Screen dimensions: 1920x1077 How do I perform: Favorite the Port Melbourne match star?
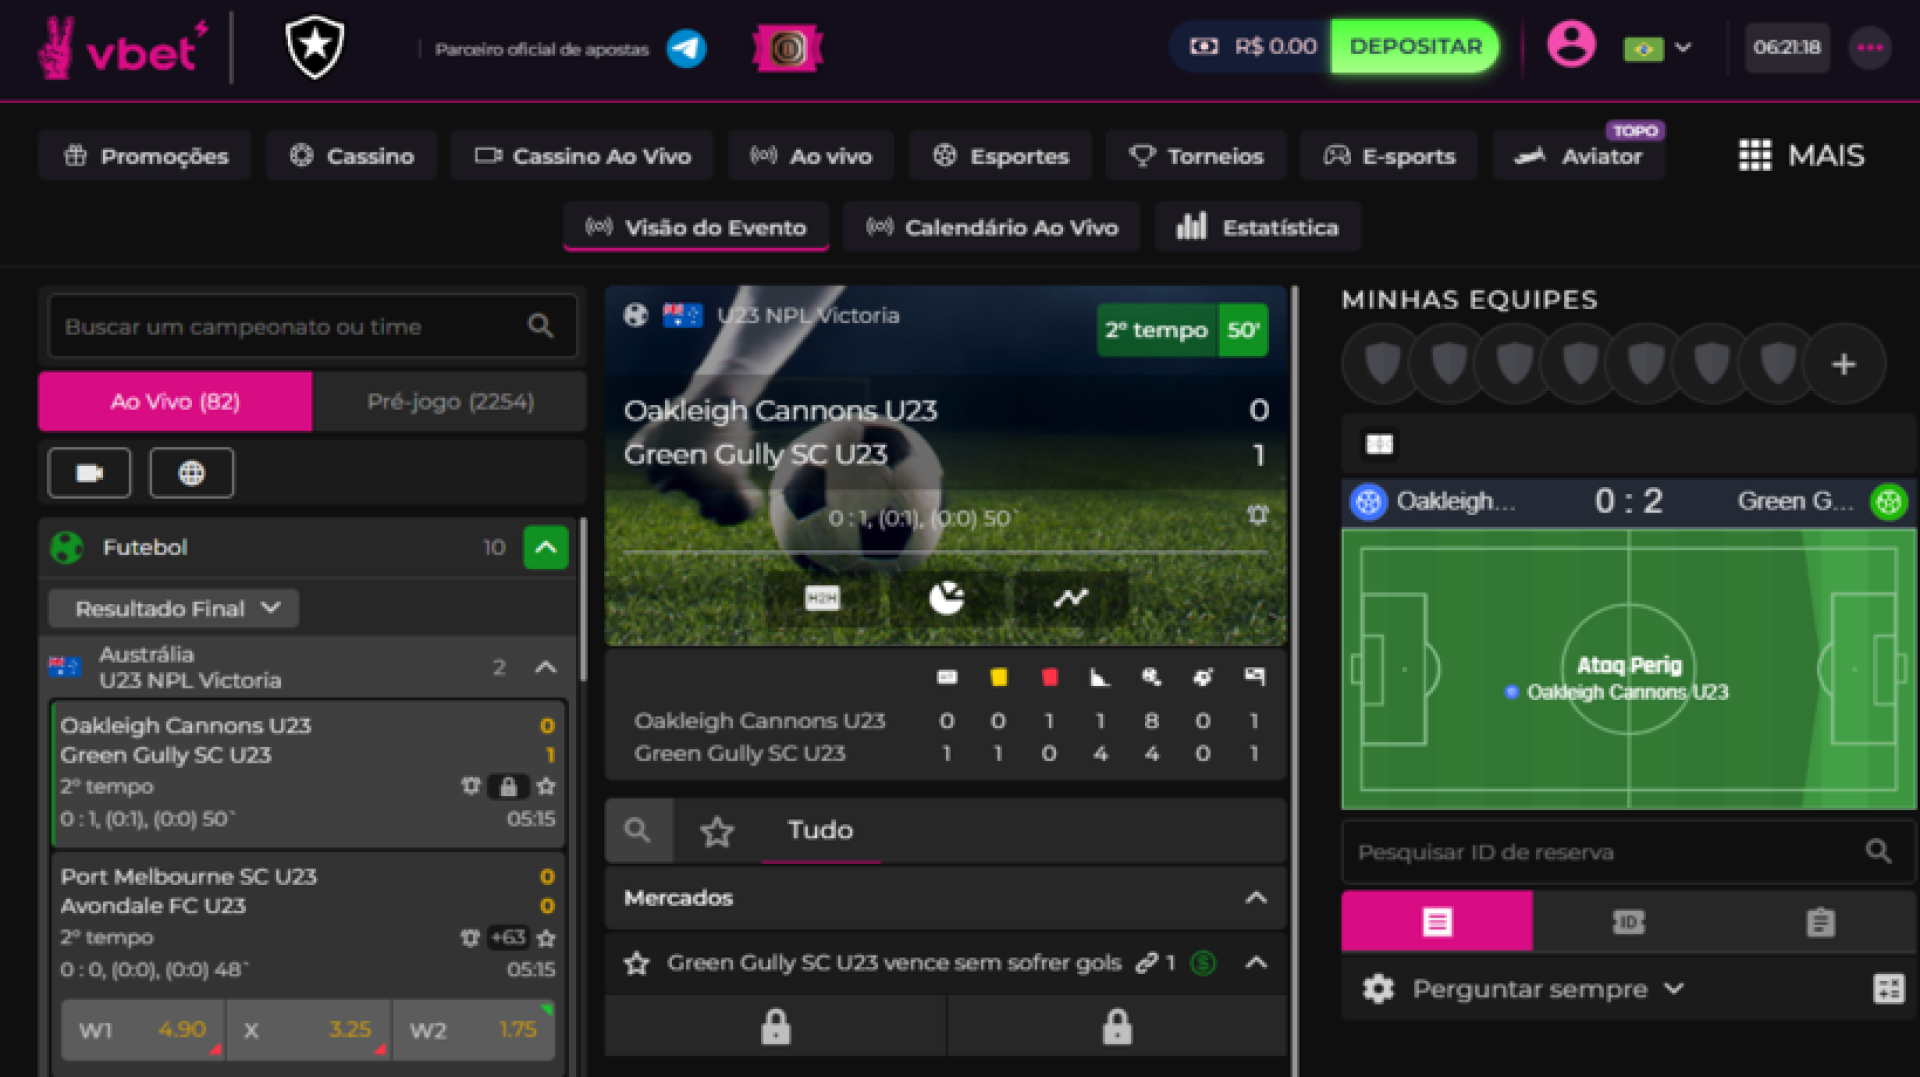pyautogui.click(x=546, y=938)
